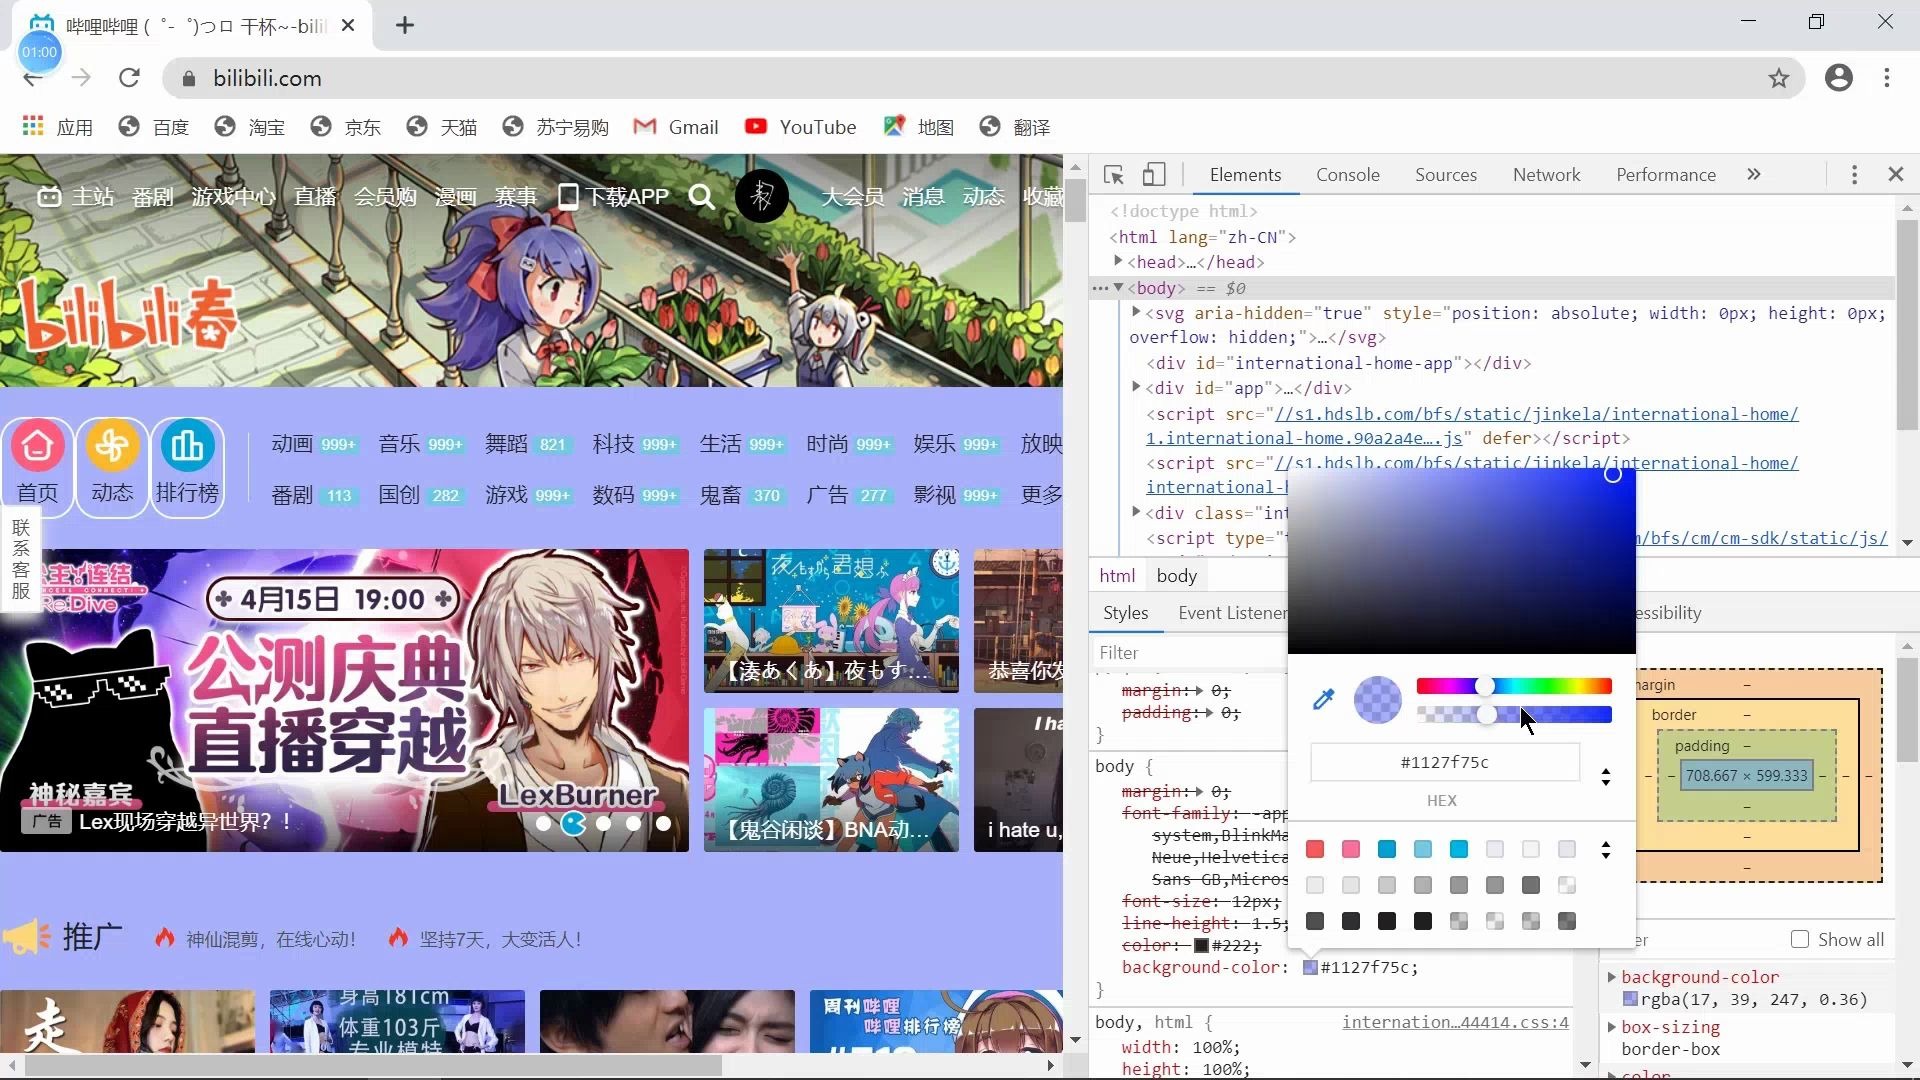Open the 地图 maps bookmark
The height and width of the screenshot is (1080, 1920).
(918, 127)
